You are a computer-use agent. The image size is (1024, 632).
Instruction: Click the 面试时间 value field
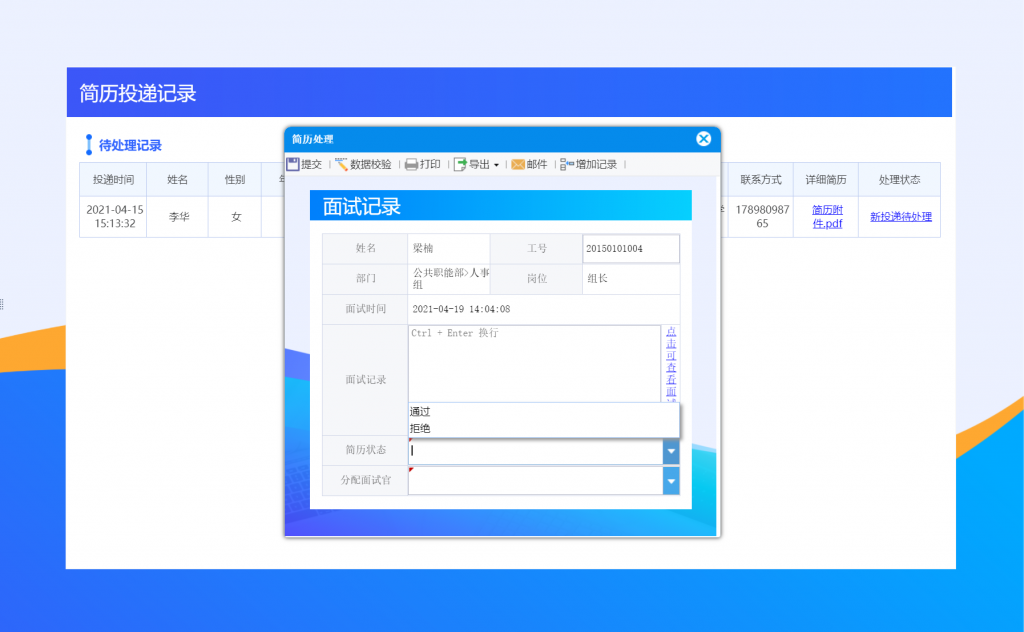click(543, 309)
